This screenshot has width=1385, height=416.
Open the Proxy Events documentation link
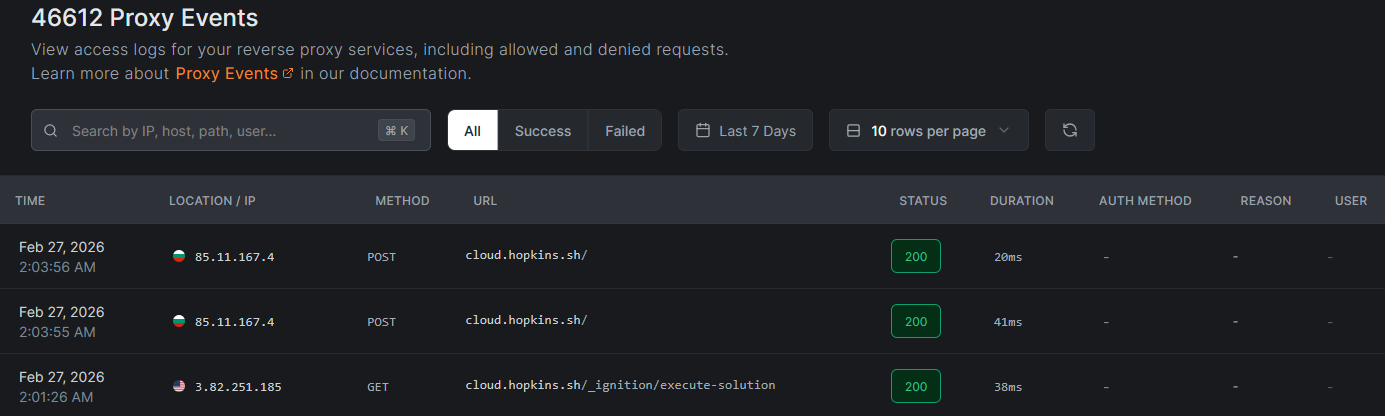click(227, 73)
